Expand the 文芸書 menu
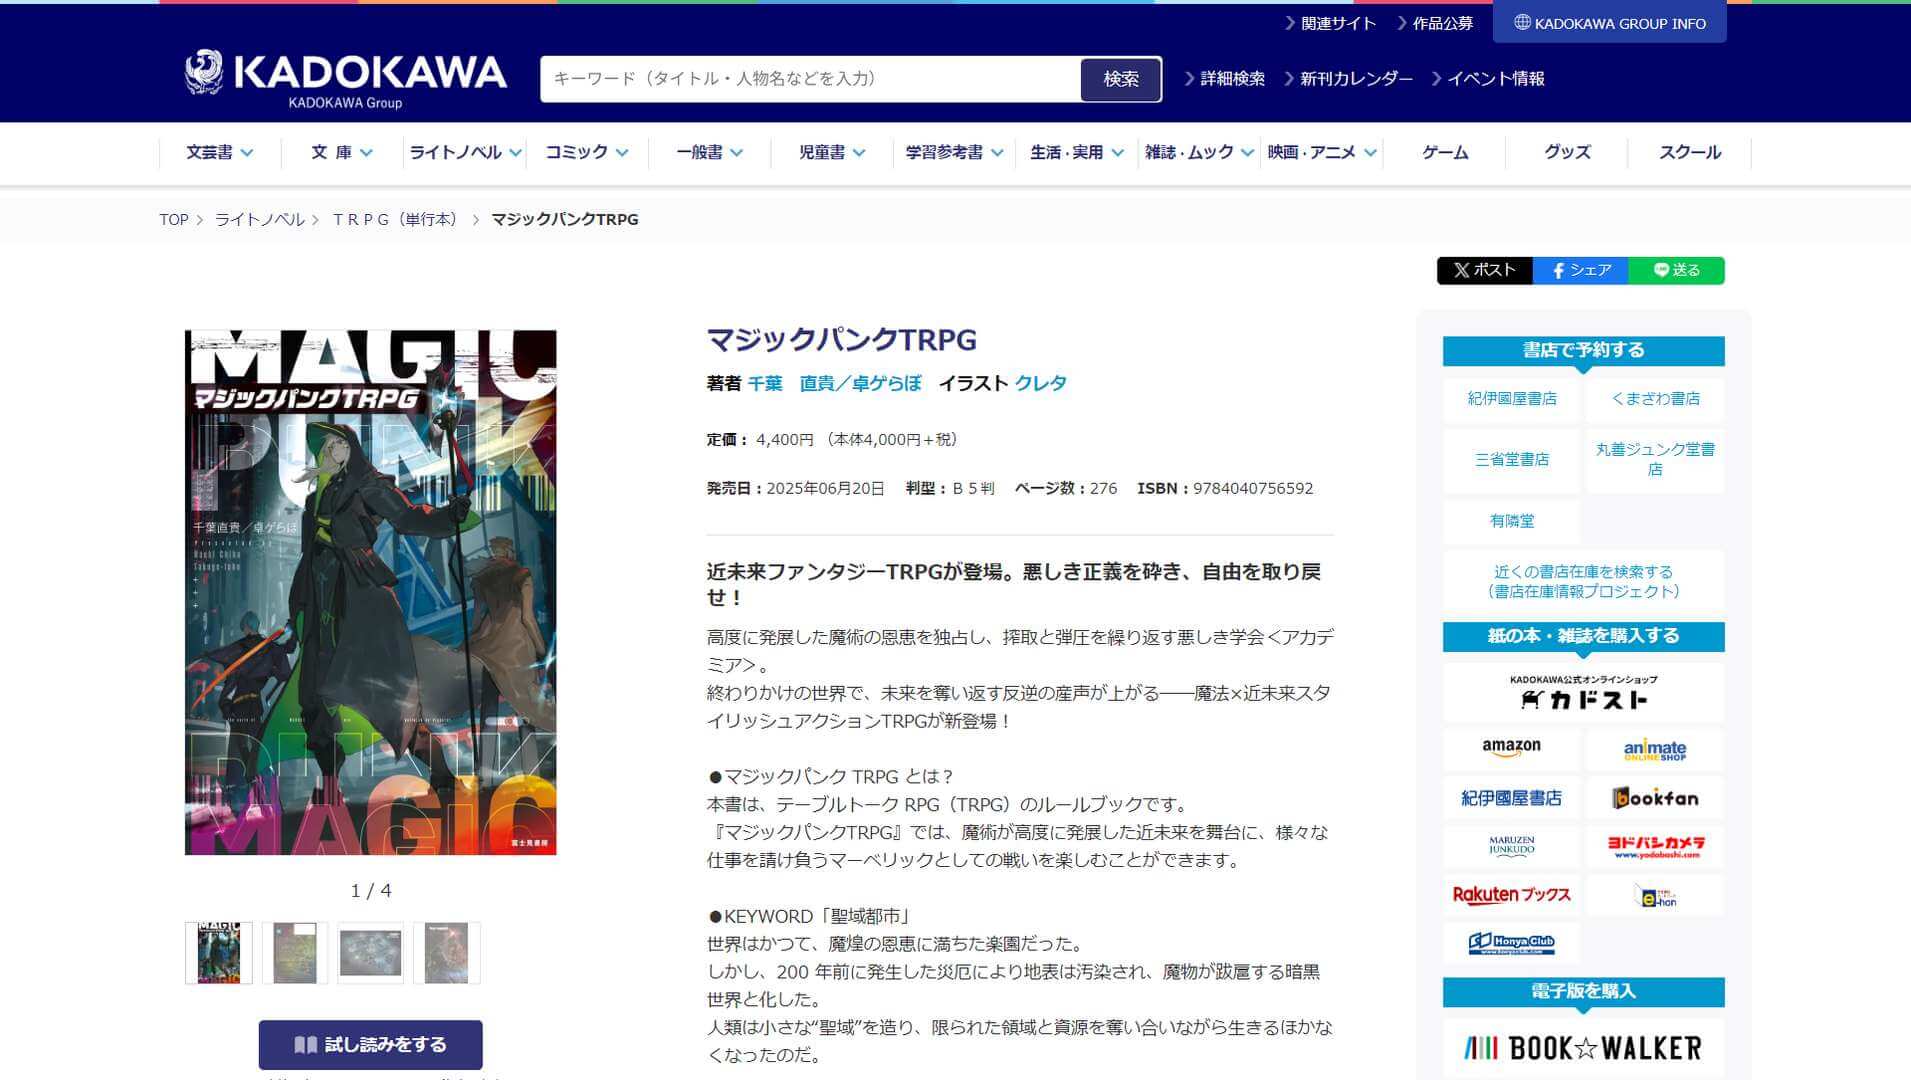The image size is (1911, 1080). pyautogui.click(x=220, y=152)
